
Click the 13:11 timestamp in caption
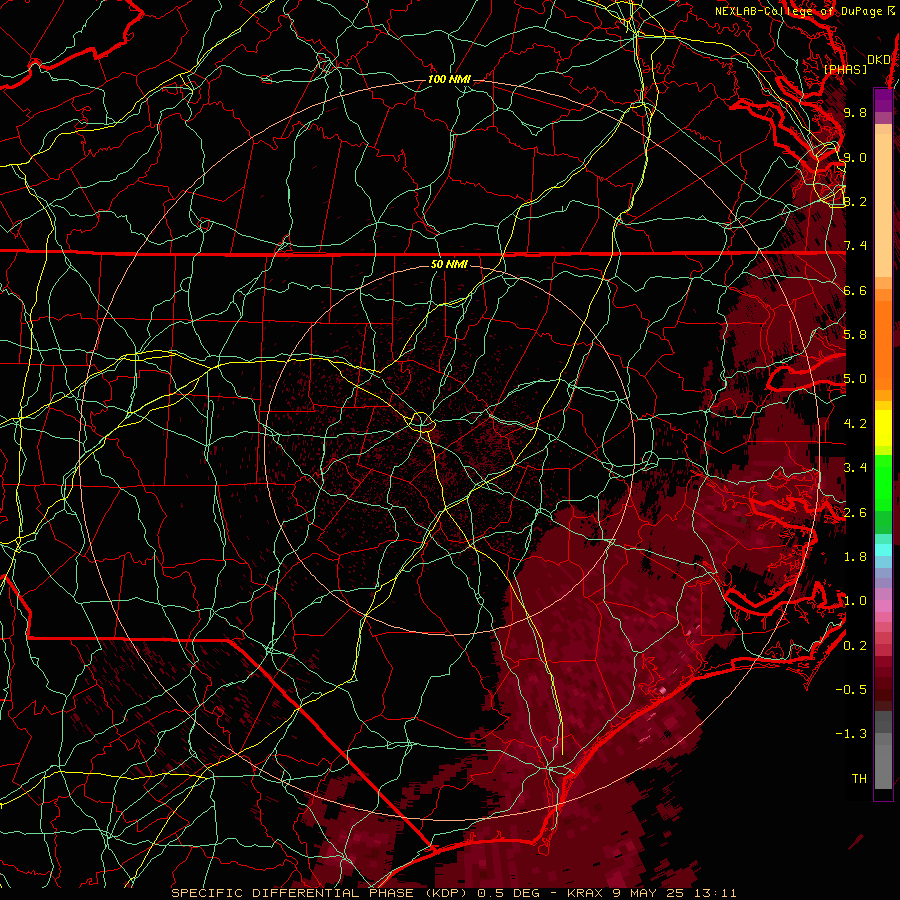click(716, 893)
